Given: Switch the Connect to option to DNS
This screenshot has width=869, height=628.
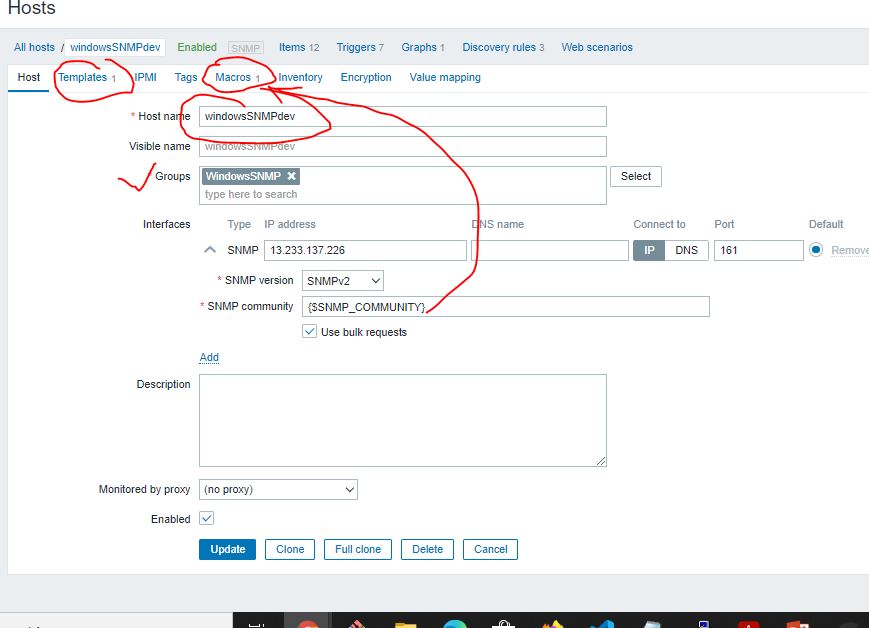Looking at the screenshot, I should point(686,250).
